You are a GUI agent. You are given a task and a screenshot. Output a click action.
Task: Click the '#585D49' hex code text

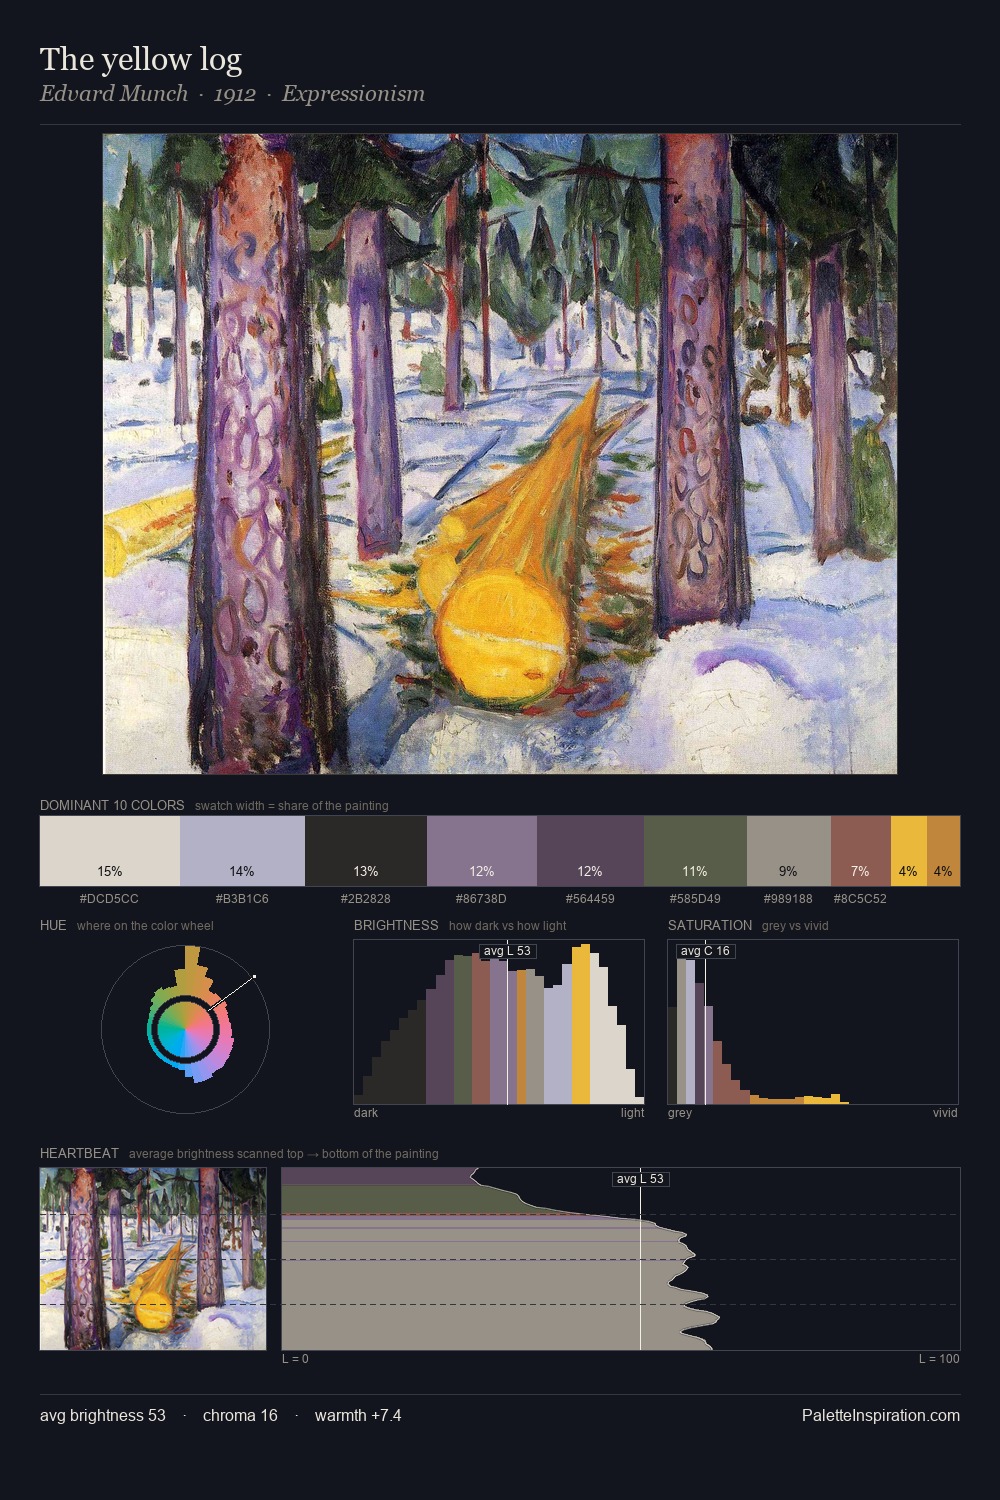point(695,898)
